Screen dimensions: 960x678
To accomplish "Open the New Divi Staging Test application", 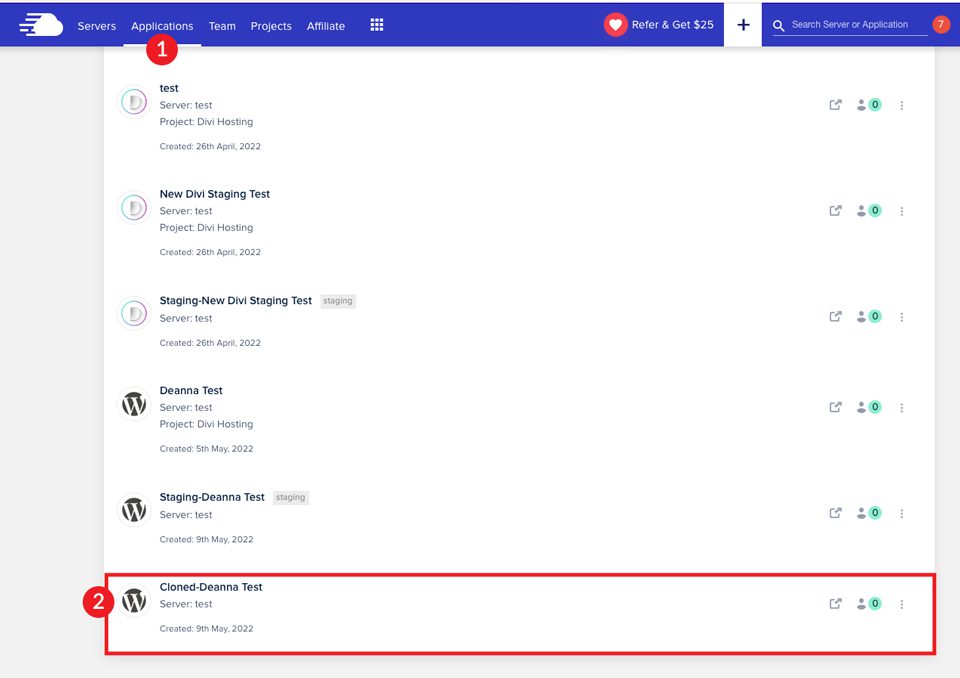I will pos(214,194).
